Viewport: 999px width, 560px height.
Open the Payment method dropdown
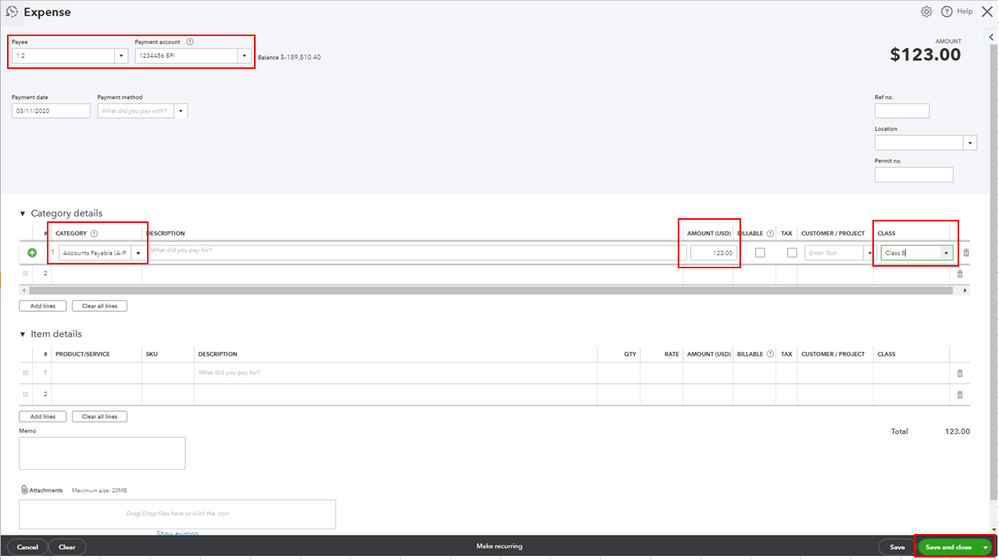180,111
